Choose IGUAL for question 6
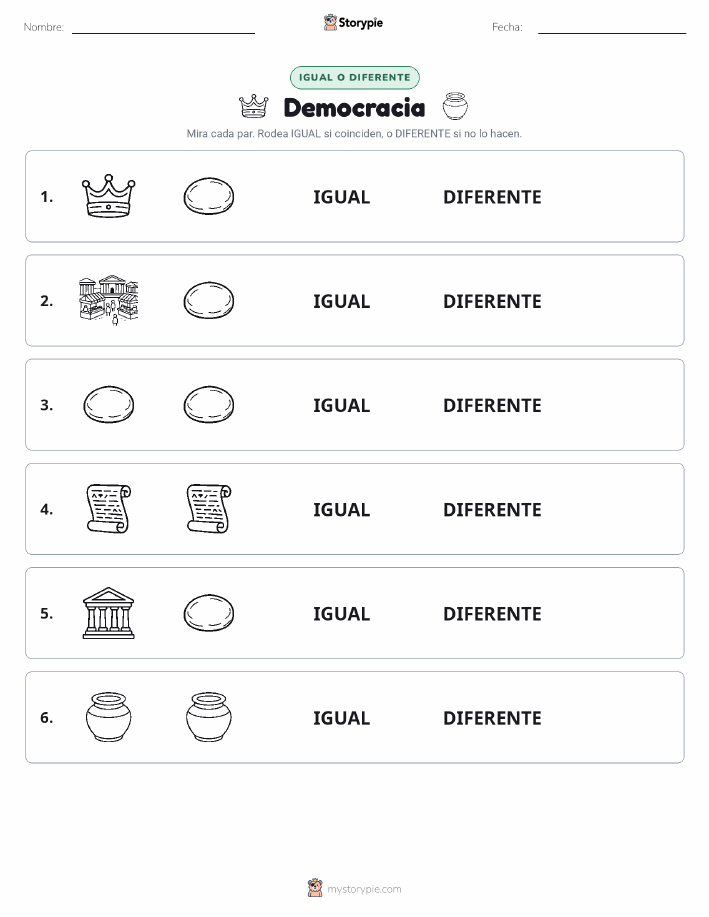709x917 pixels. click(342, 718)
